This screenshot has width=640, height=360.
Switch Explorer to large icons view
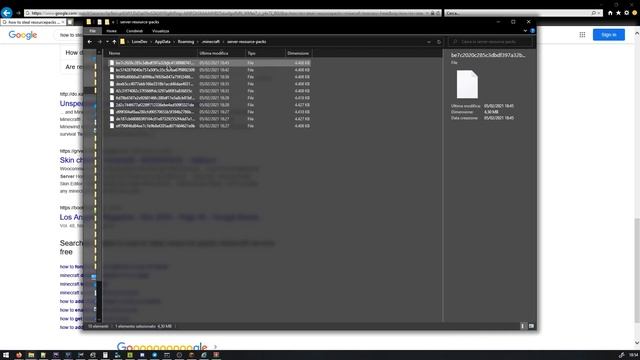click(x=531, y=326)
